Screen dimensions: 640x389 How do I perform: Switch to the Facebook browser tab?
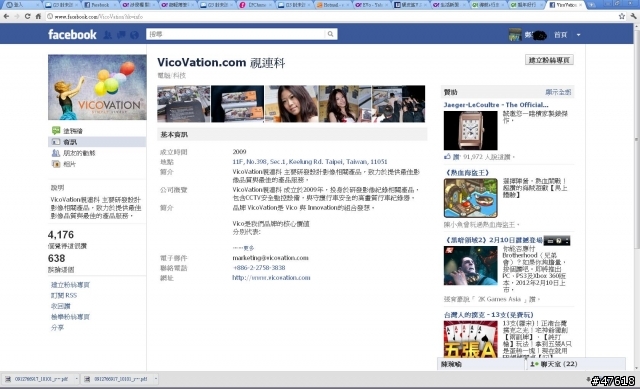point(100,5)
